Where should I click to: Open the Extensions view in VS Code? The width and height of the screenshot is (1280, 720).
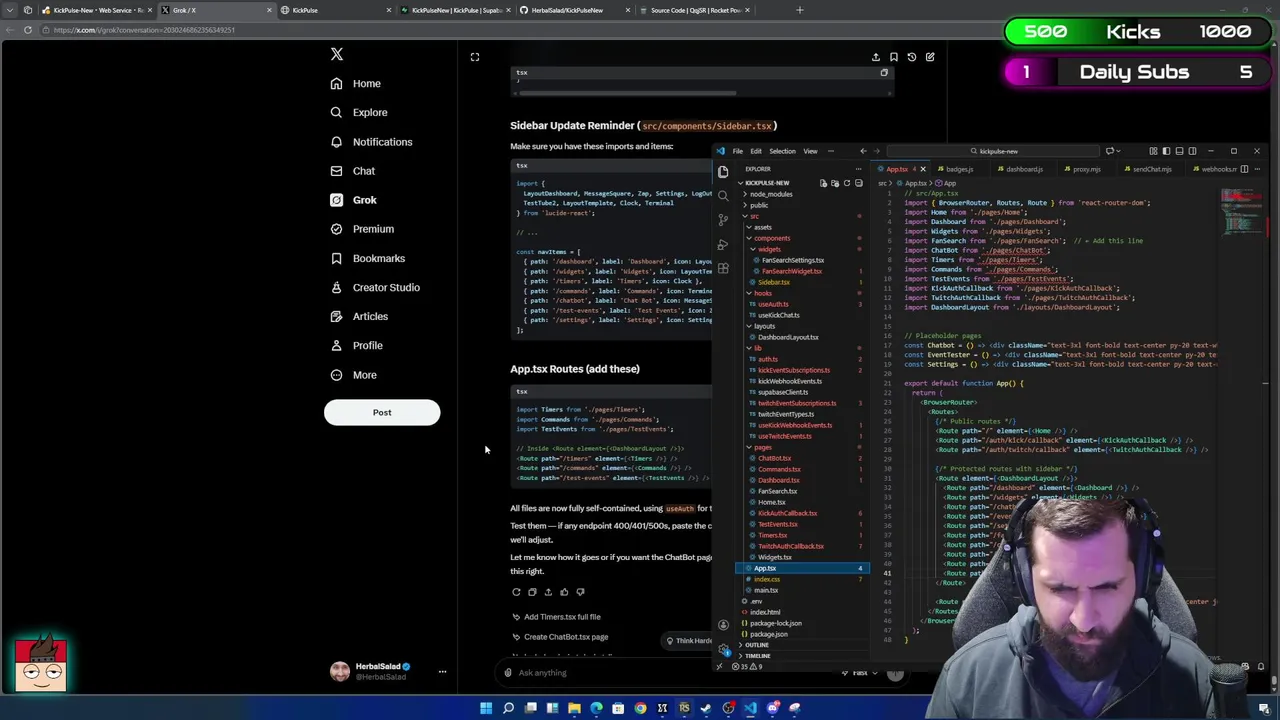tap(723, 268)
